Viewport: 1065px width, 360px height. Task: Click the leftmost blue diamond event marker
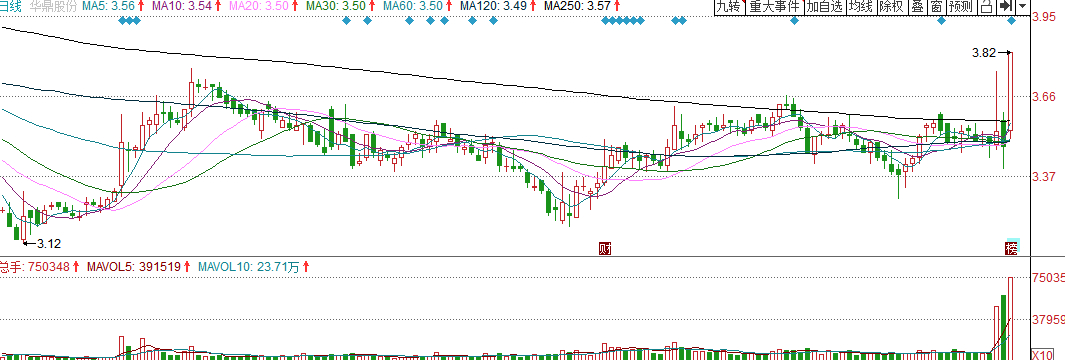point(122,20)
